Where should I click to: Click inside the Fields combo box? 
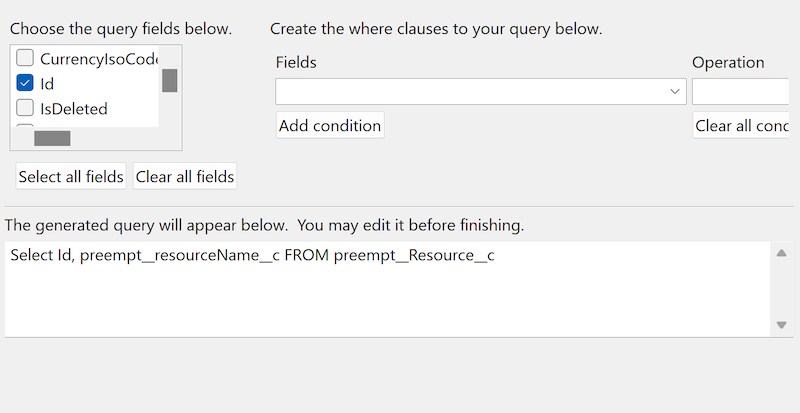tap(470, 92)
